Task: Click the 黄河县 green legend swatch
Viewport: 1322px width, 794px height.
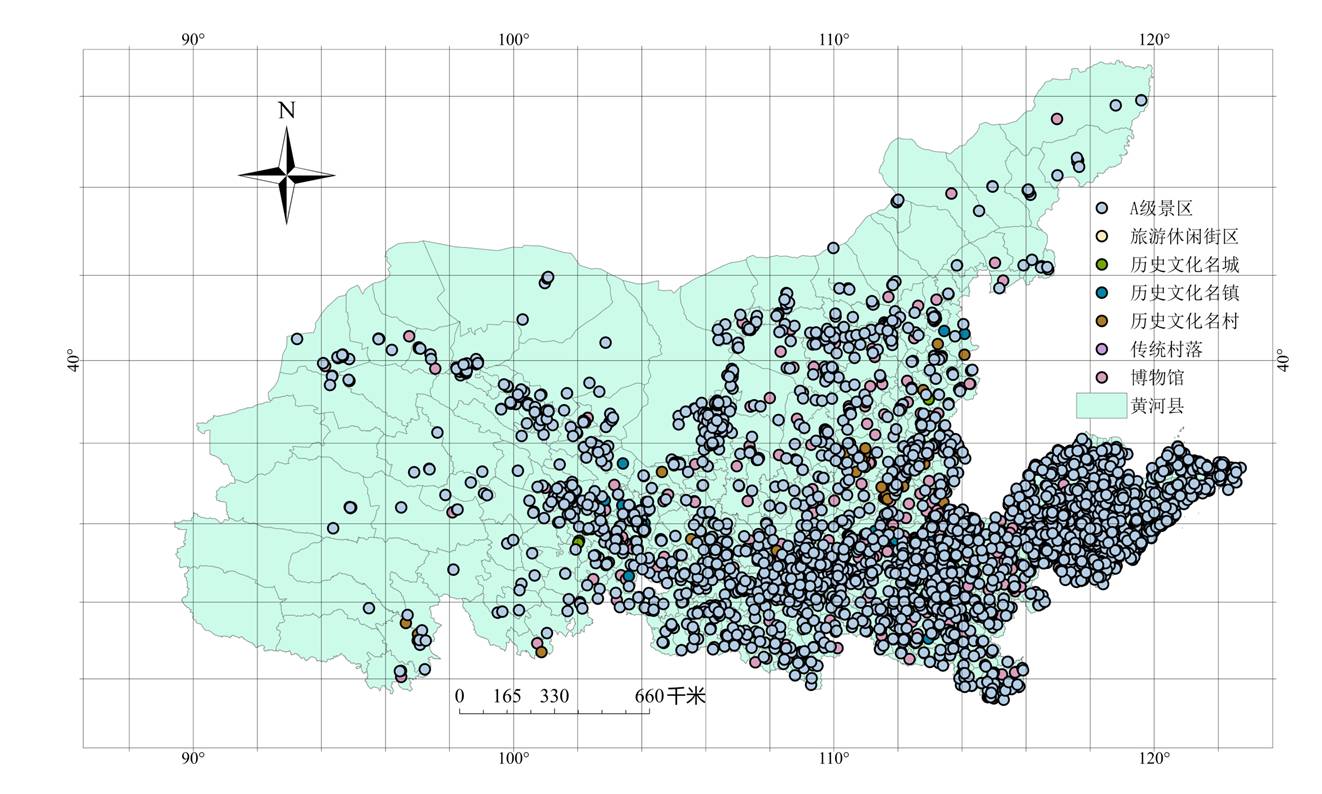Action: click(x=1100, y=406)
